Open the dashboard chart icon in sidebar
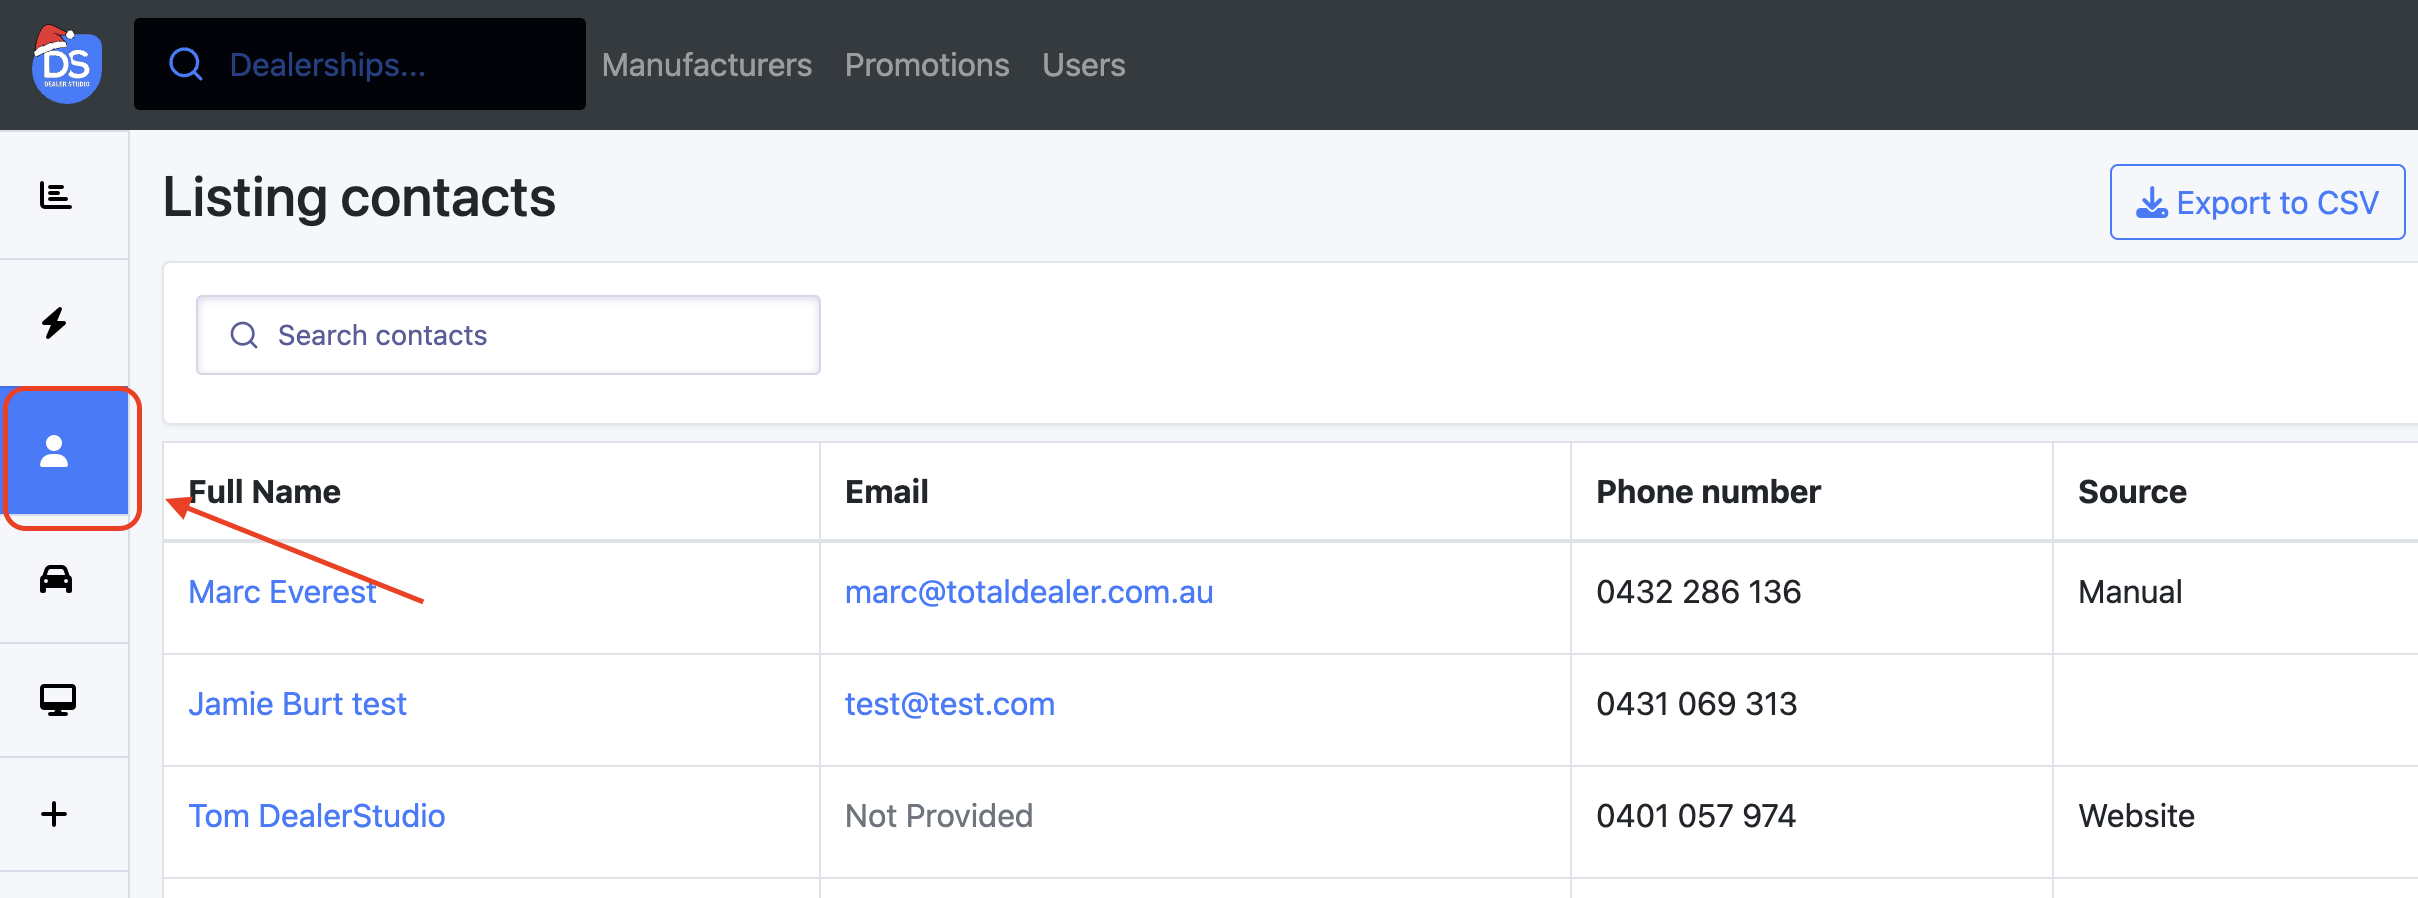Screen dimensions: 2418x898 click(x=56, y=195)
